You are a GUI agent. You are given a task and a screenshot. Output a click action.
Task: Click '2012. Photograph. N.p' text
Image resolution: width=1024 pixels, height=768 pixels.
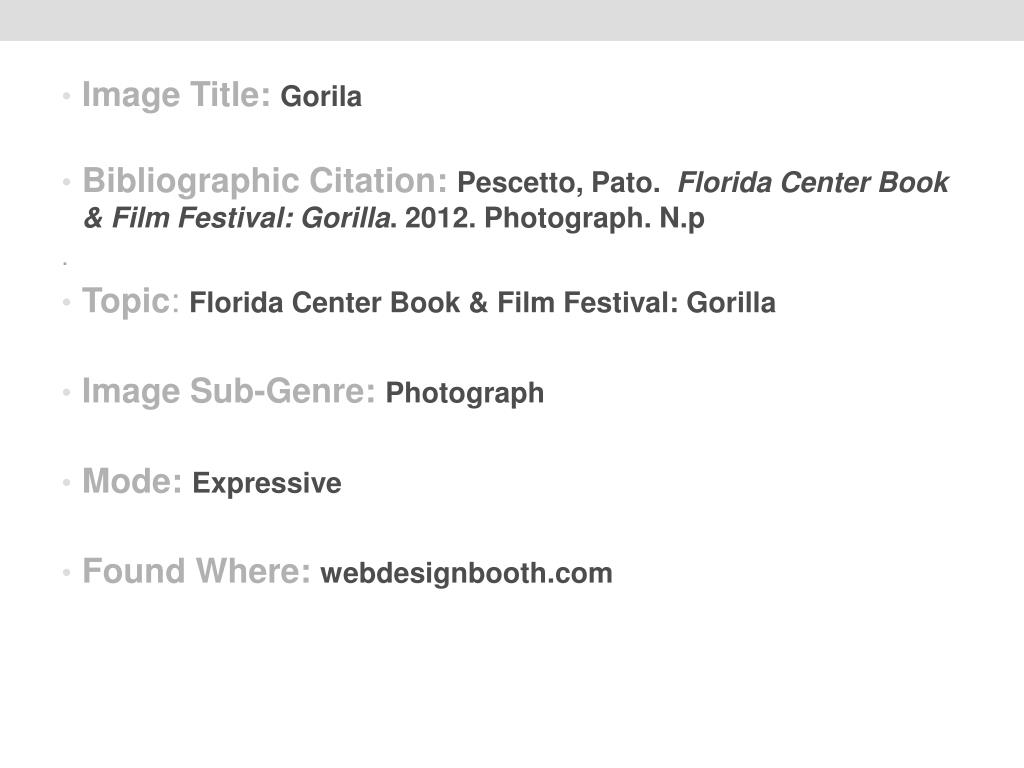[554, 219]
